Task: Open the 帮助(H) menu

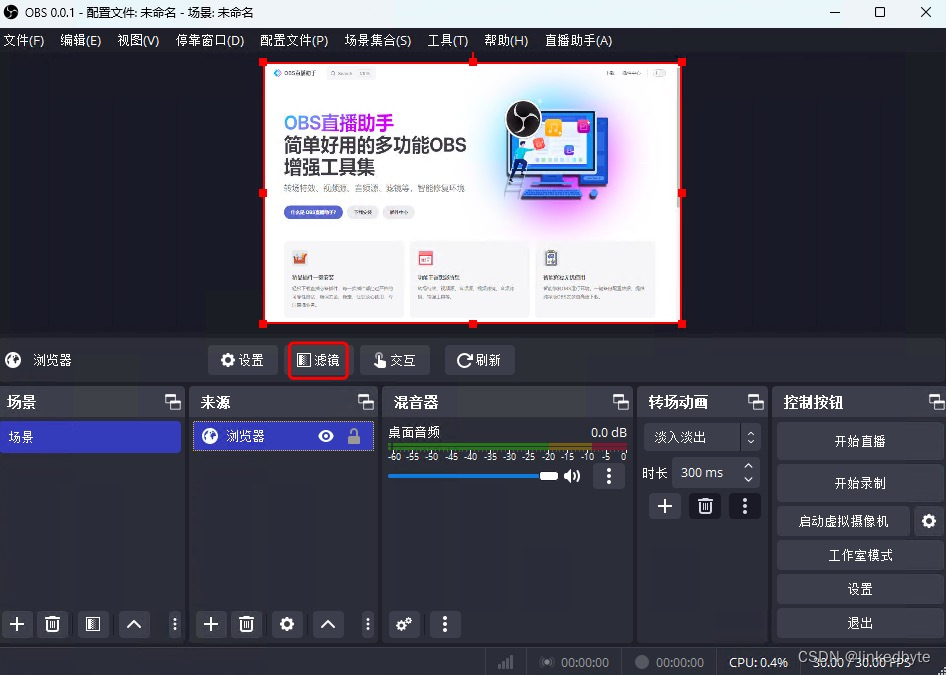Action: point(506,40)
